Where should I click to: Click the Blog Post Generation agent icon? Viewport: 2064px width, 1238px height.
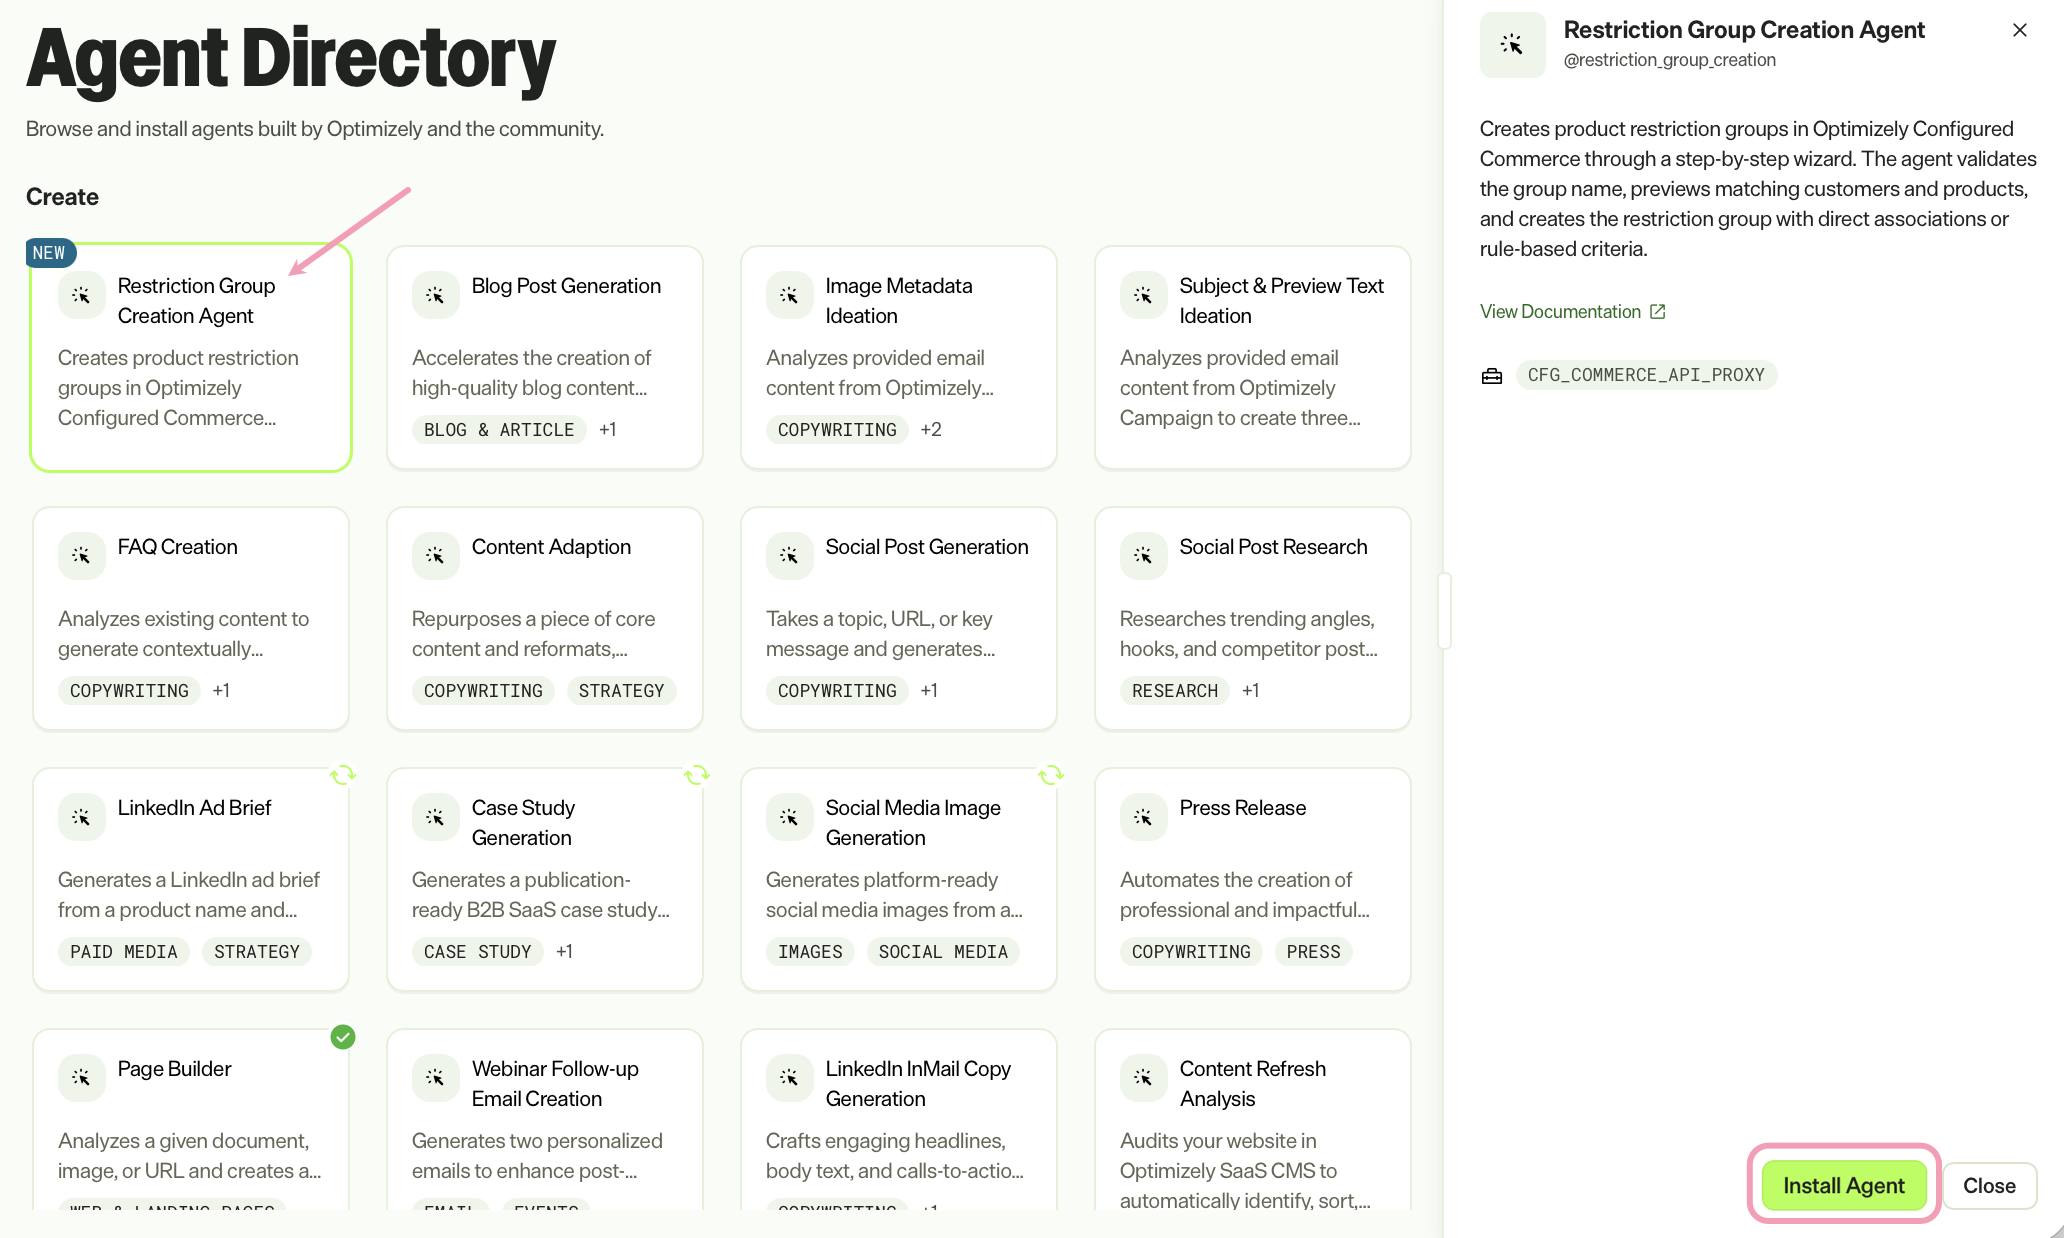click(x=436, y=296)
